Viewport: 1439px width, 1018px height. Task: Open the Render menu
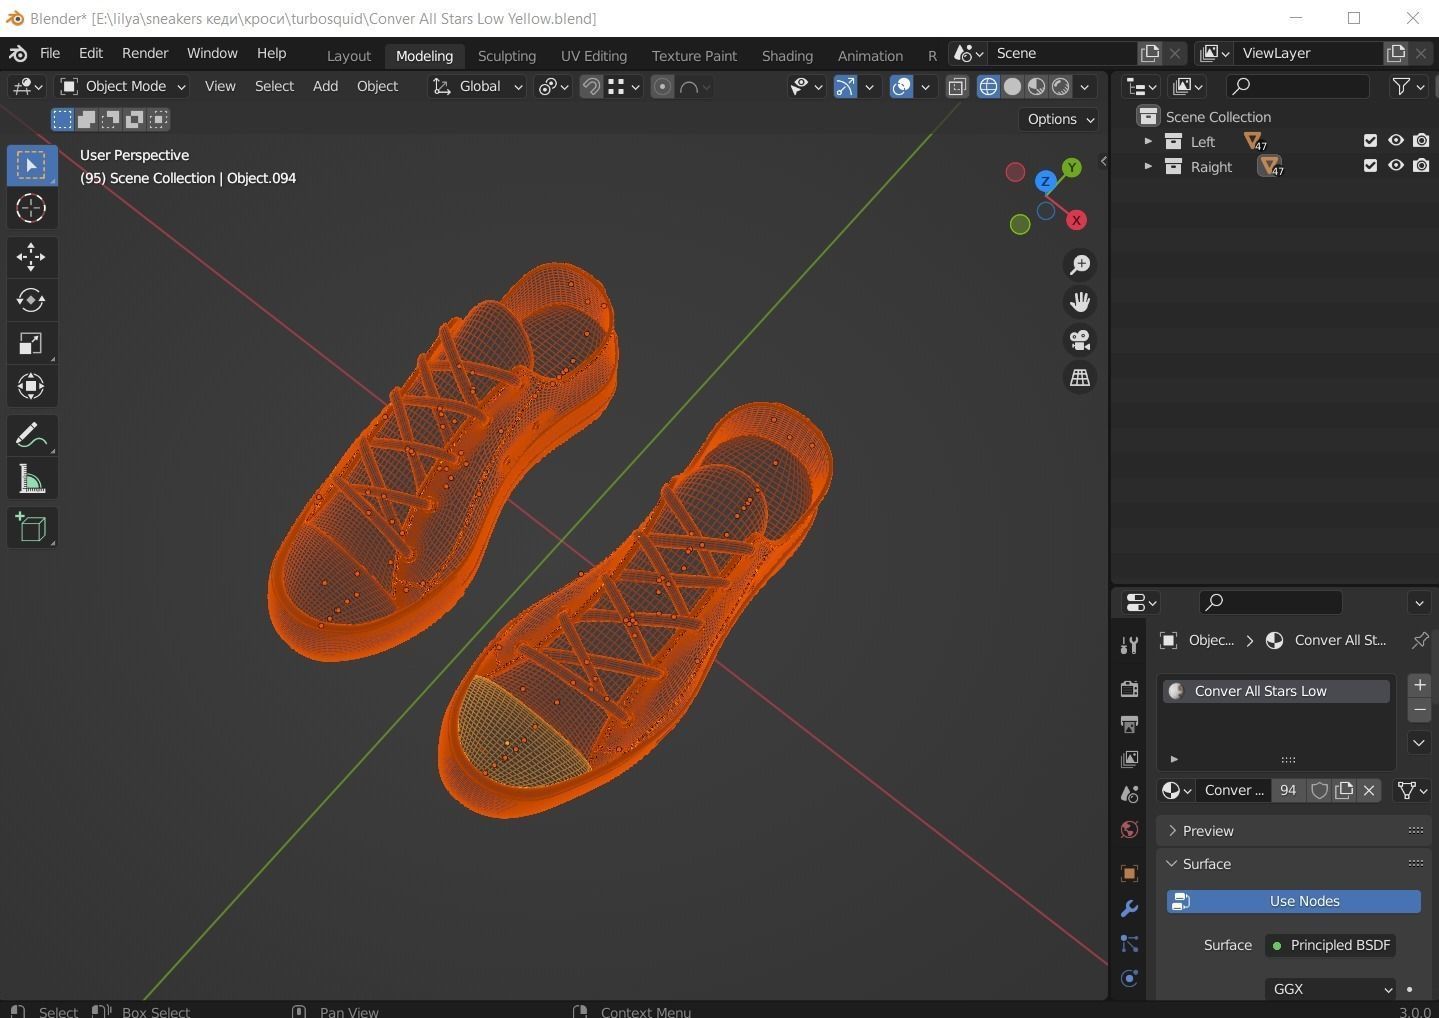point(145,53)
